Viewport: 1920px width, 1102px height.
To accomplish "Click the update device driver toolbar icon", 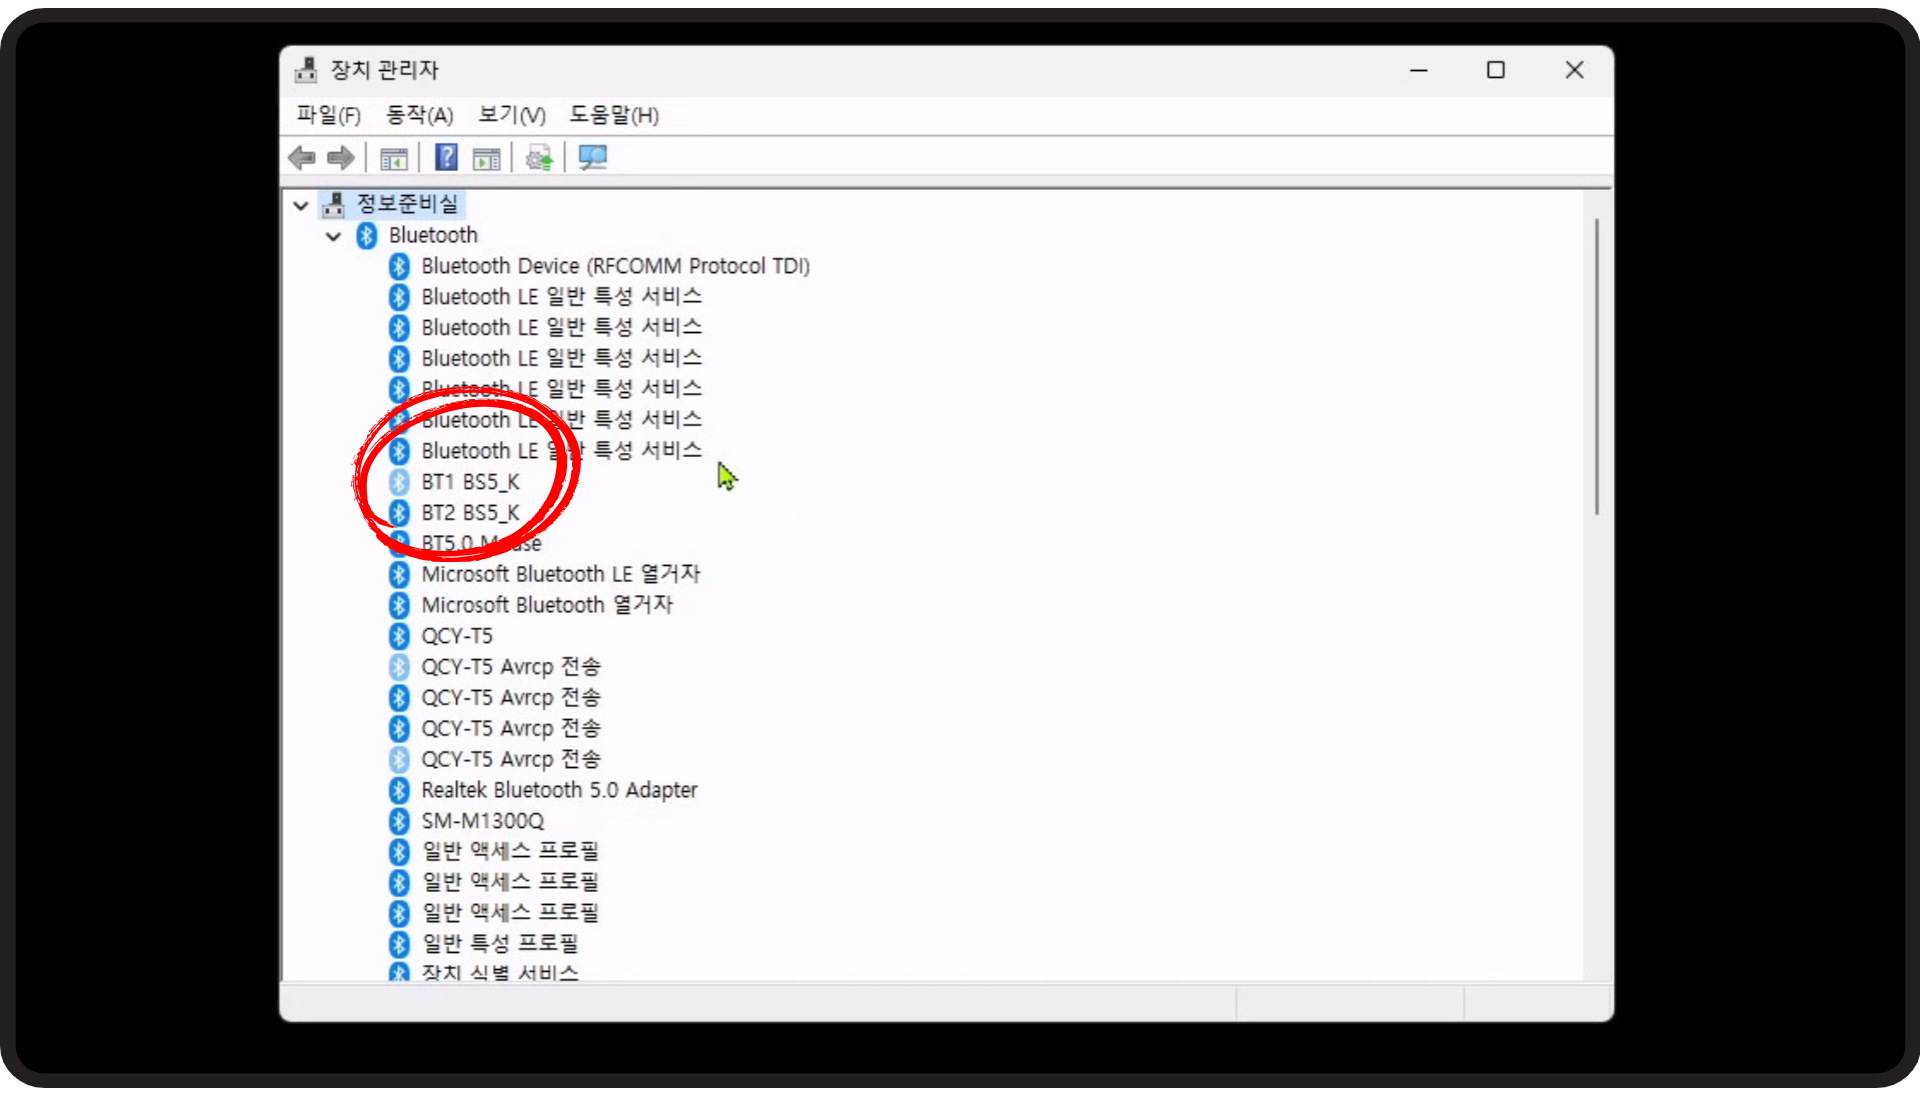I will click(539, 158).
